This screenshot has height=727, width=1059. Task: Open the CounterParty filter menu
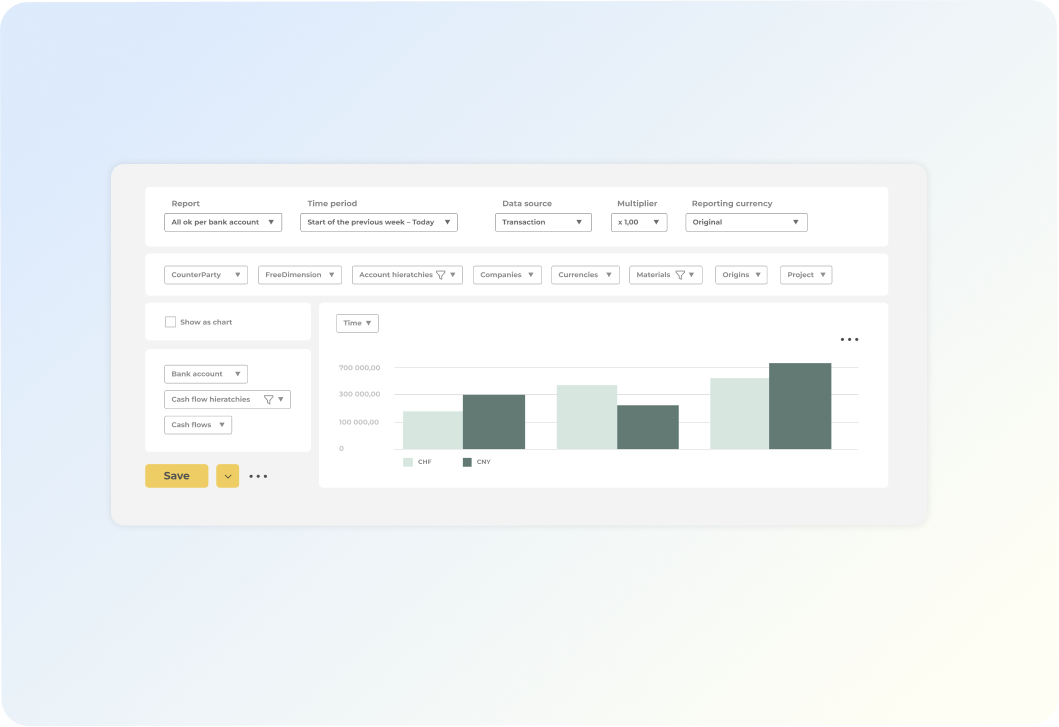(x=206, y=275)
